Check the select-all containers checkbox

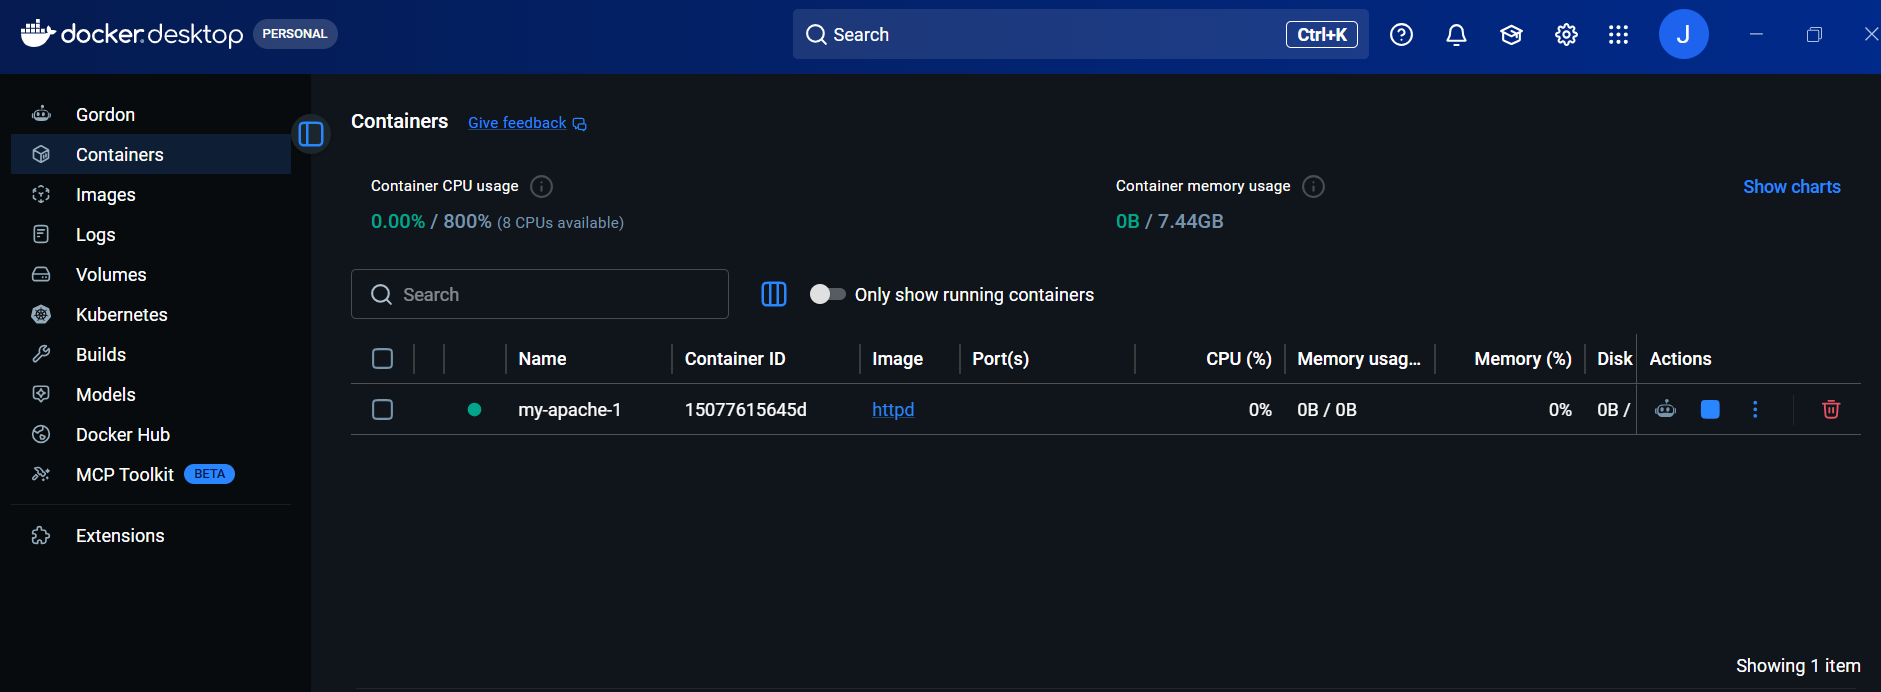[x=382, y=358]
